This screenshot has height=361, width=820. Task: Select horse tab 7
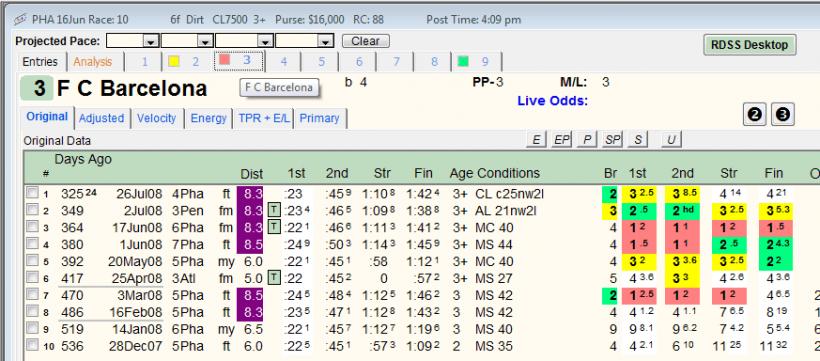coord(396,62)
